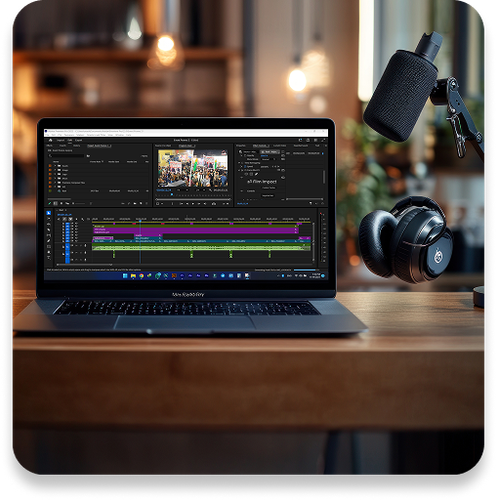
Task: Select the Rectangle tool
Action: coord(49,246)
